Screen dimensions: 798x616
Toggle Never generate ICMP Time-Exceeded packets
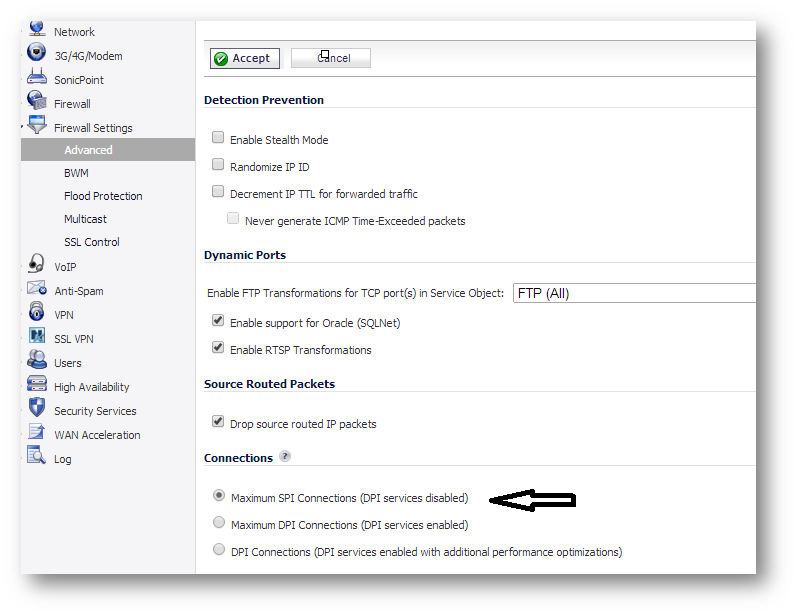[233, 218]
